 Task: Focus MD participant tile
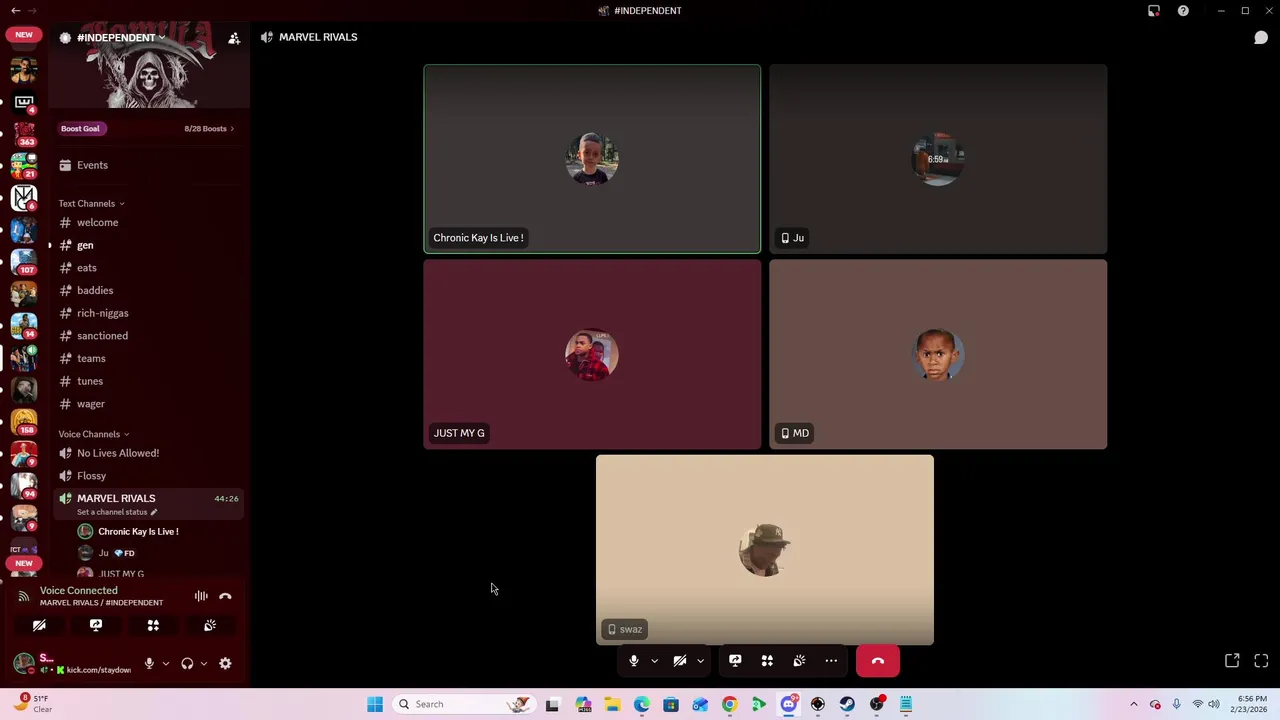tap(938, 354)
